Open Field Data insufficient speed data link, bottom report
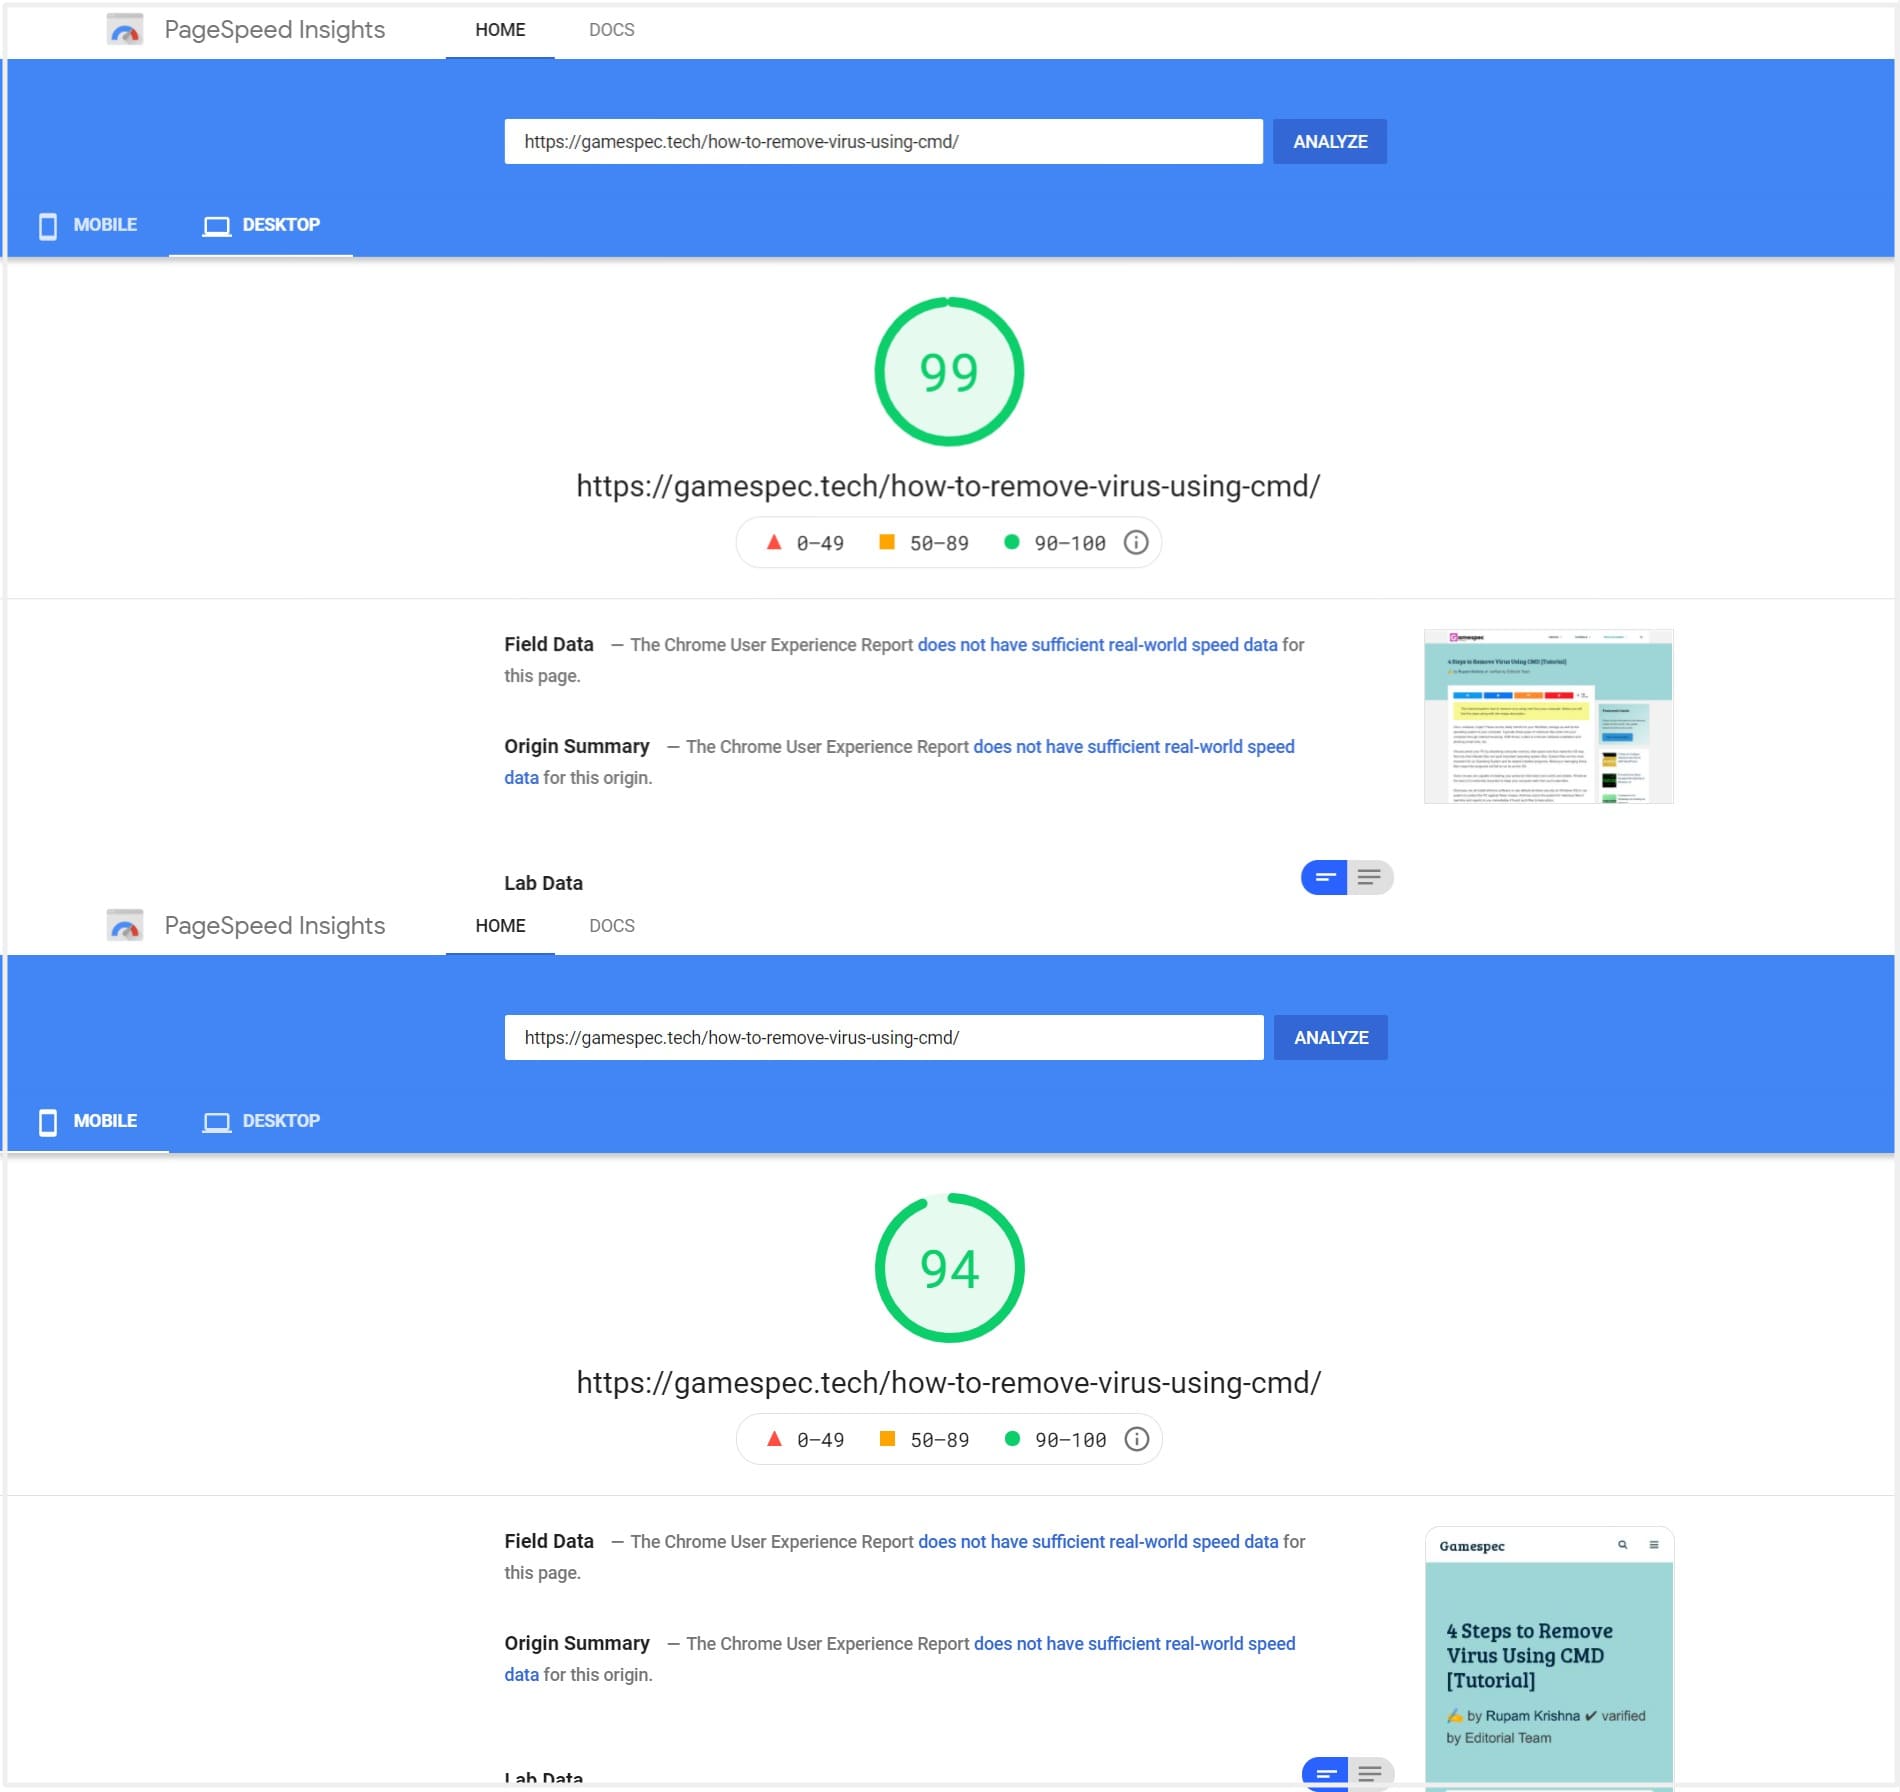This screenshot has height=1792, width=1900. click(1098, 1542)
